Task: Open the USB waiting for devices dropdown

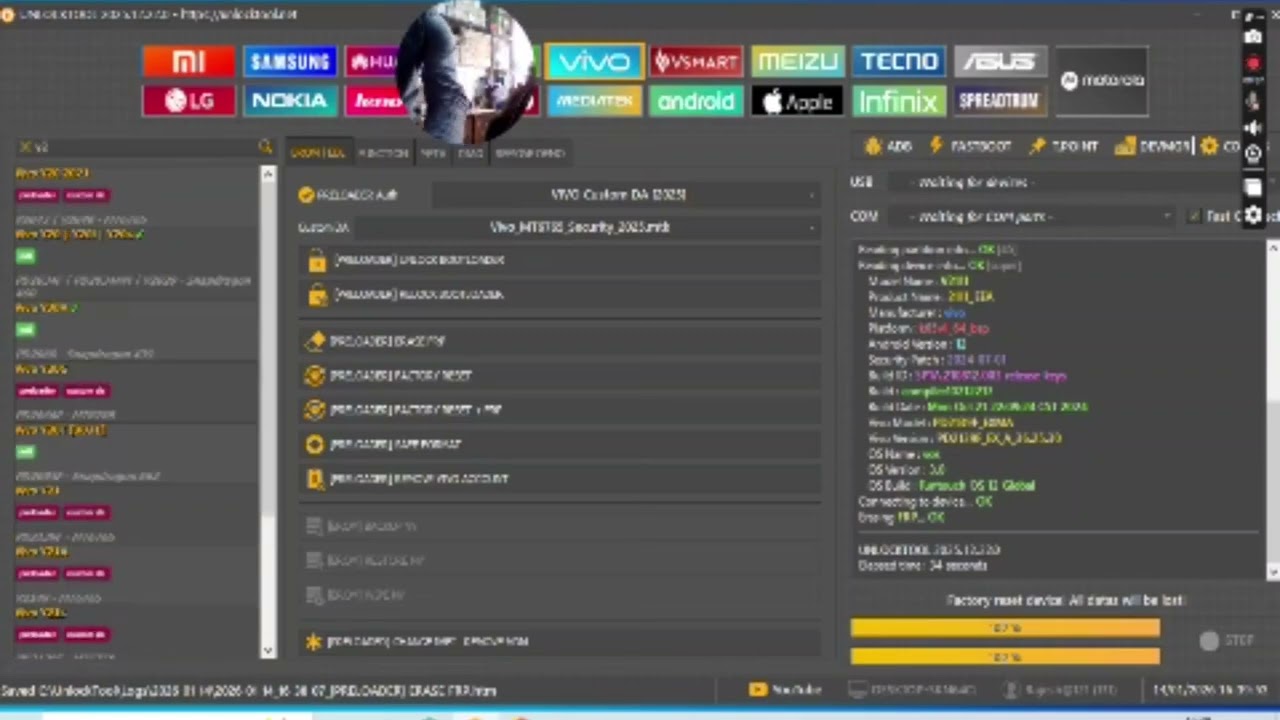Action: [x=1063, y=183]
